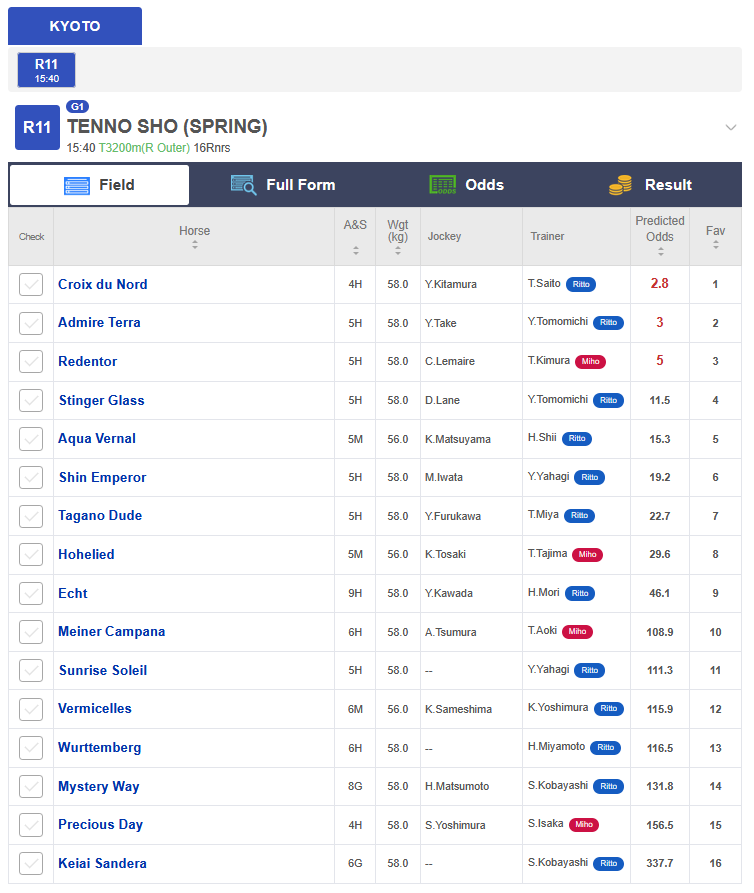Check the Keiai Sandera checkbox
The height and width of the screenshot is (893, 754).
click(31, 863)
